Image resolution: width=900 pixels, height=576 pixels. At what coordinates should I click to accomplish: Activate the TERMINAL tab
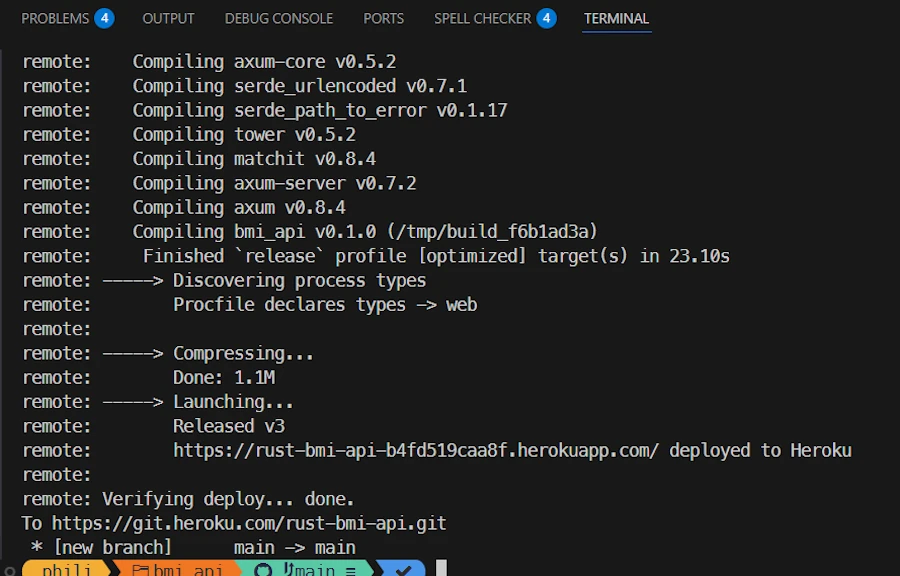[616, 18]
